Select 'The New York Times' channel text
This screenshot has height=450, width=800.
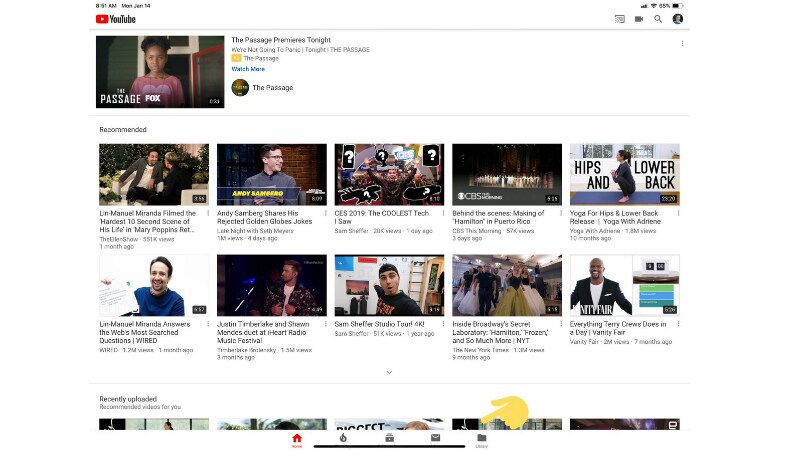pyautogui.click(x=480, y=351)
